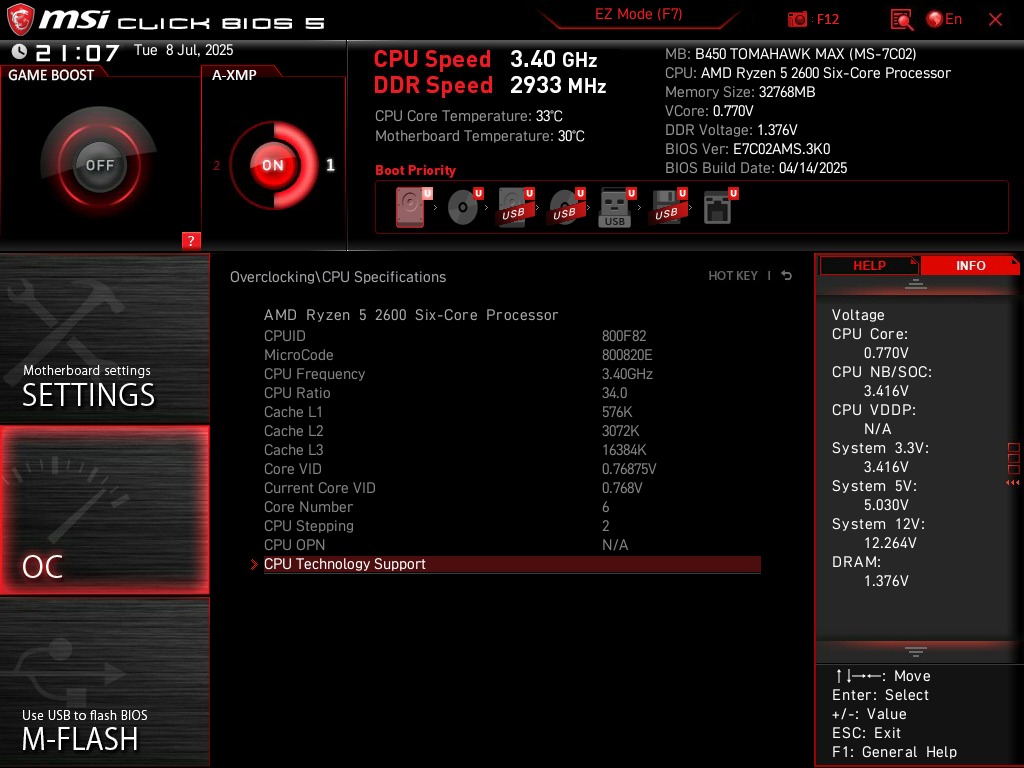Select A-XMP profile 1
Screen dimensions: 1024x768
coord(330,165)
